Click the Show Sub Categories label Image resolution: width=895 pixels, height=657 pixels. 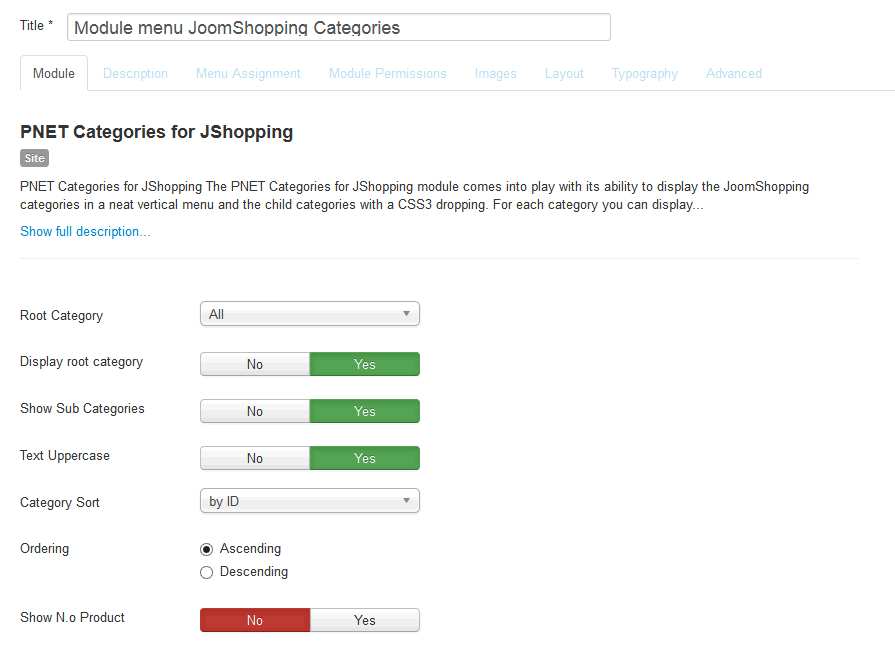coord(82,409)
